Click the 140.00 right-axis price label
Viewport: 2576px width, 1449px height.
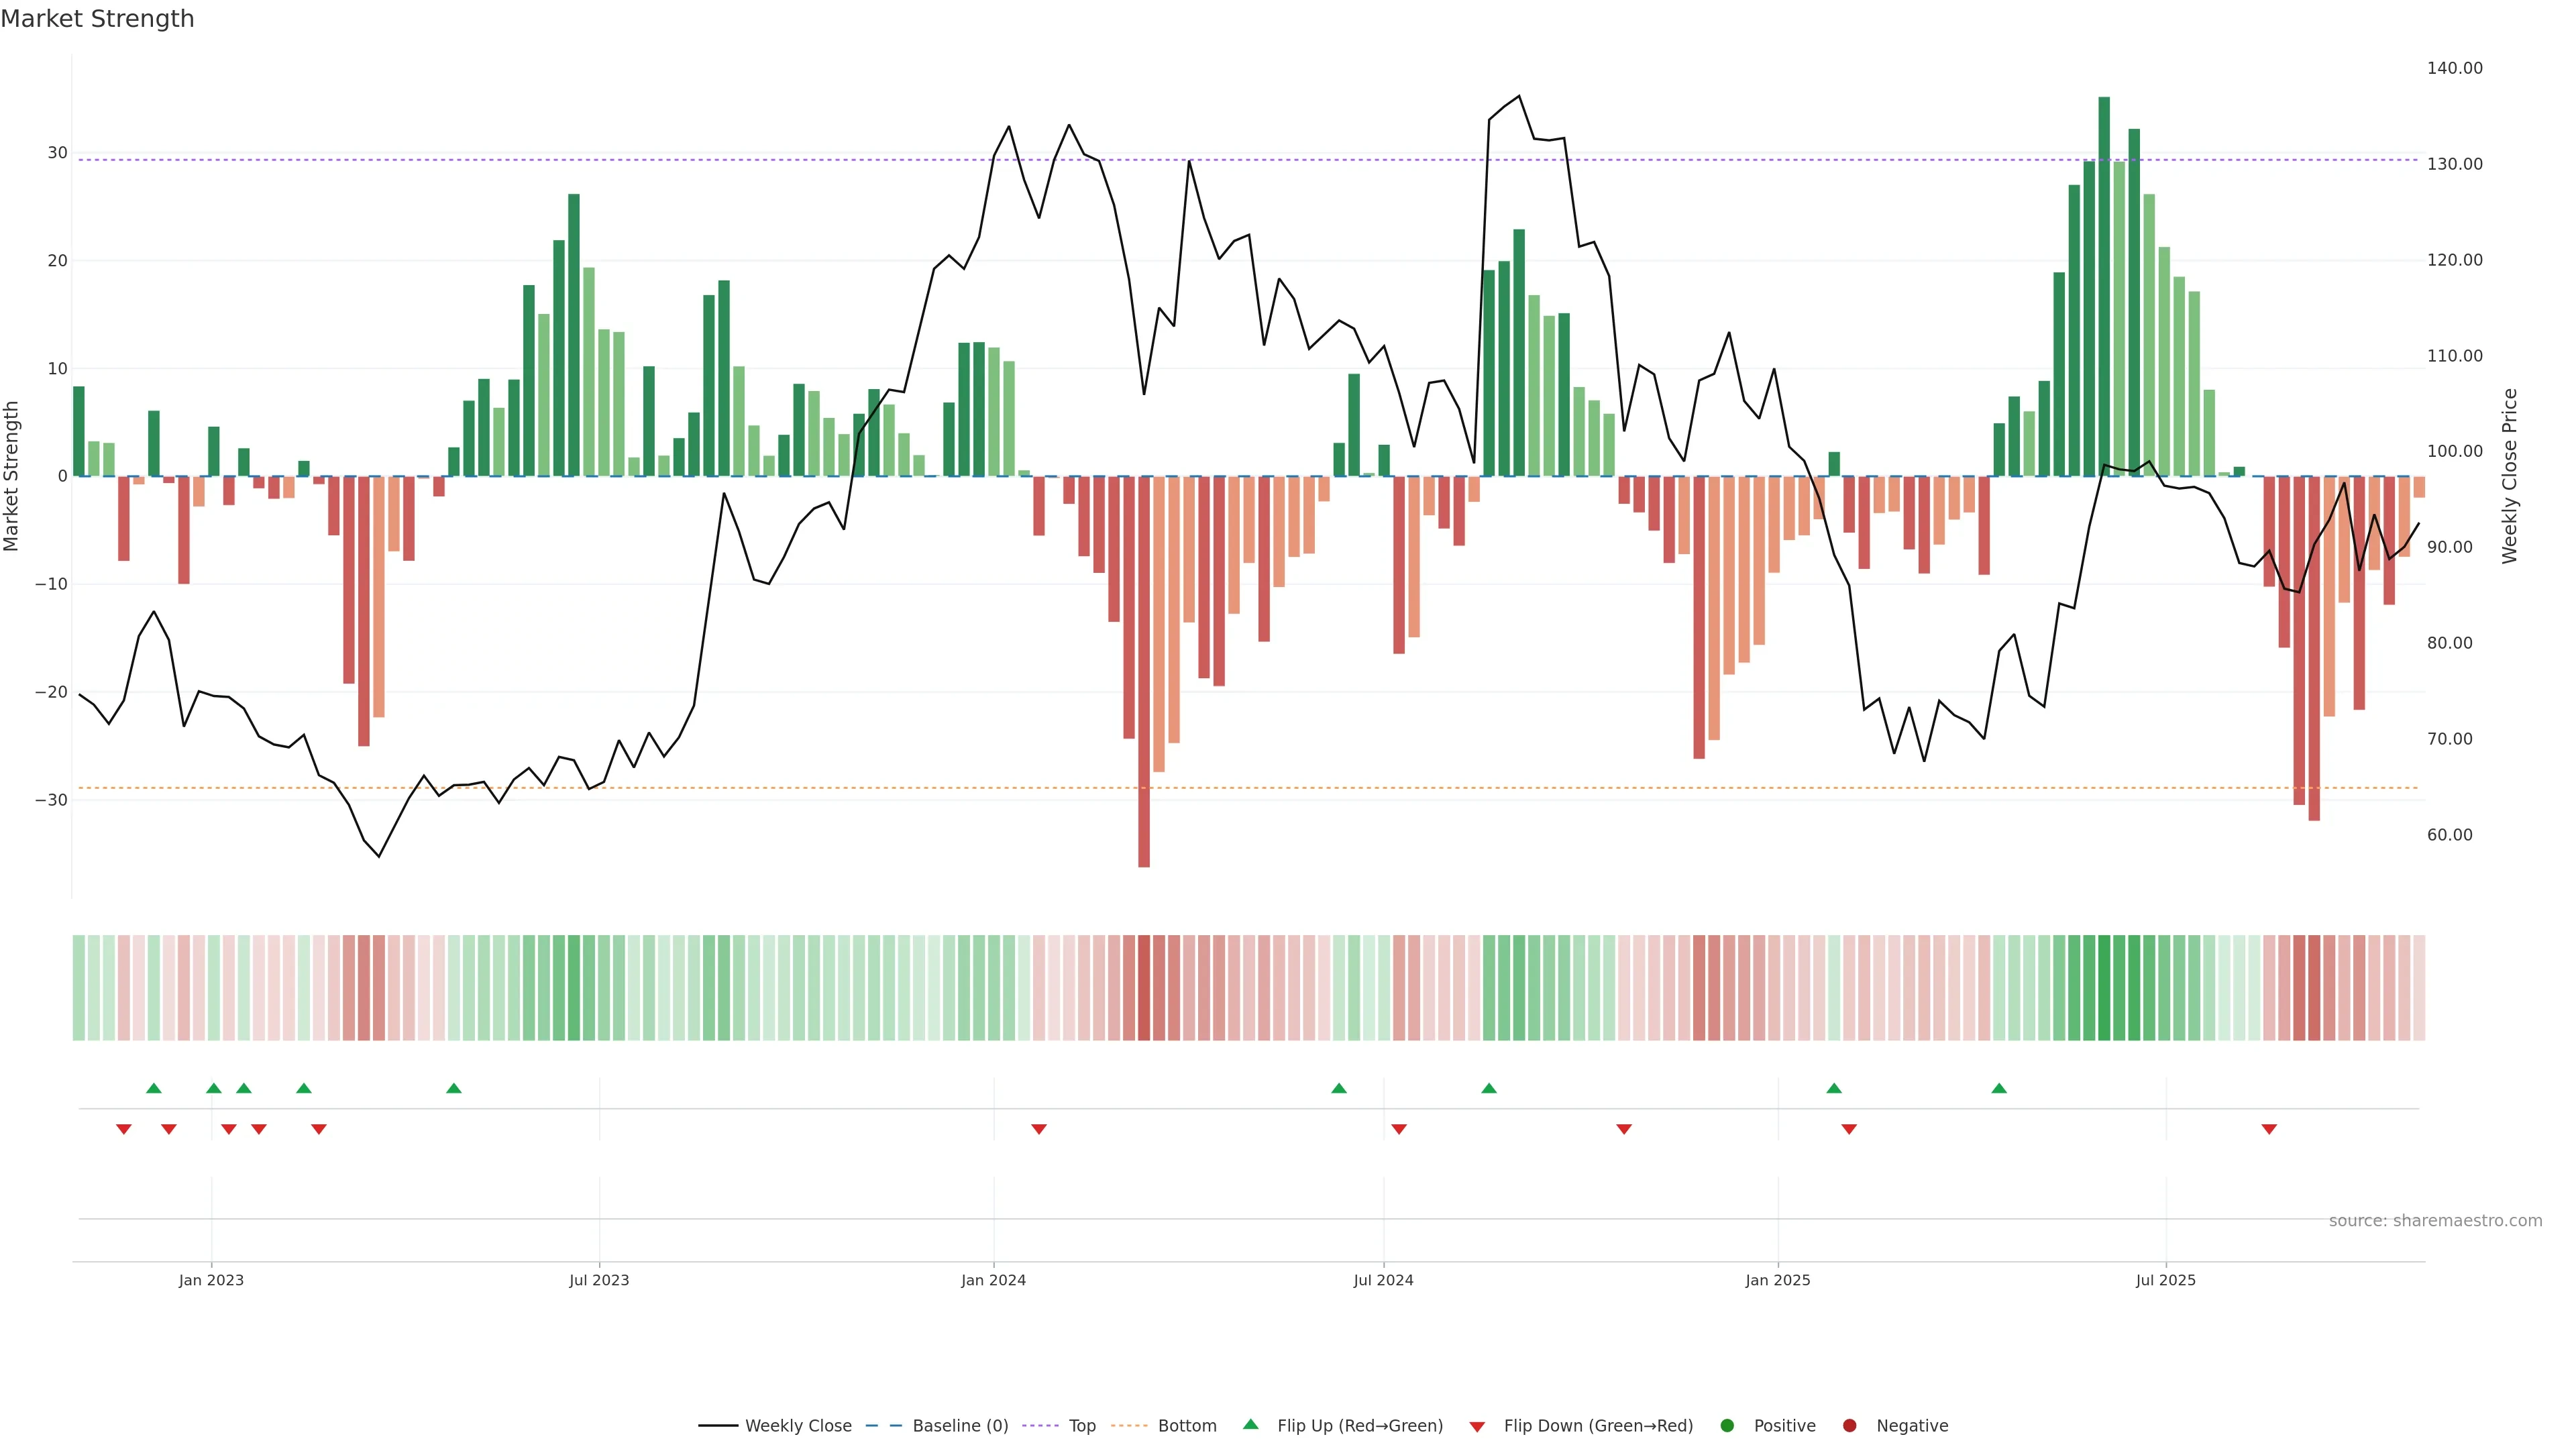point(2454,68)
